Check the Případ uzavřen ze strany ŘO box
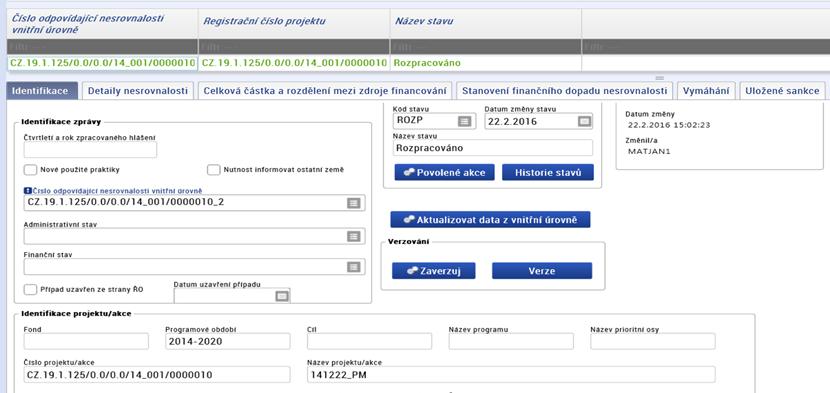 pyautogui.click(x=30, y=289)
